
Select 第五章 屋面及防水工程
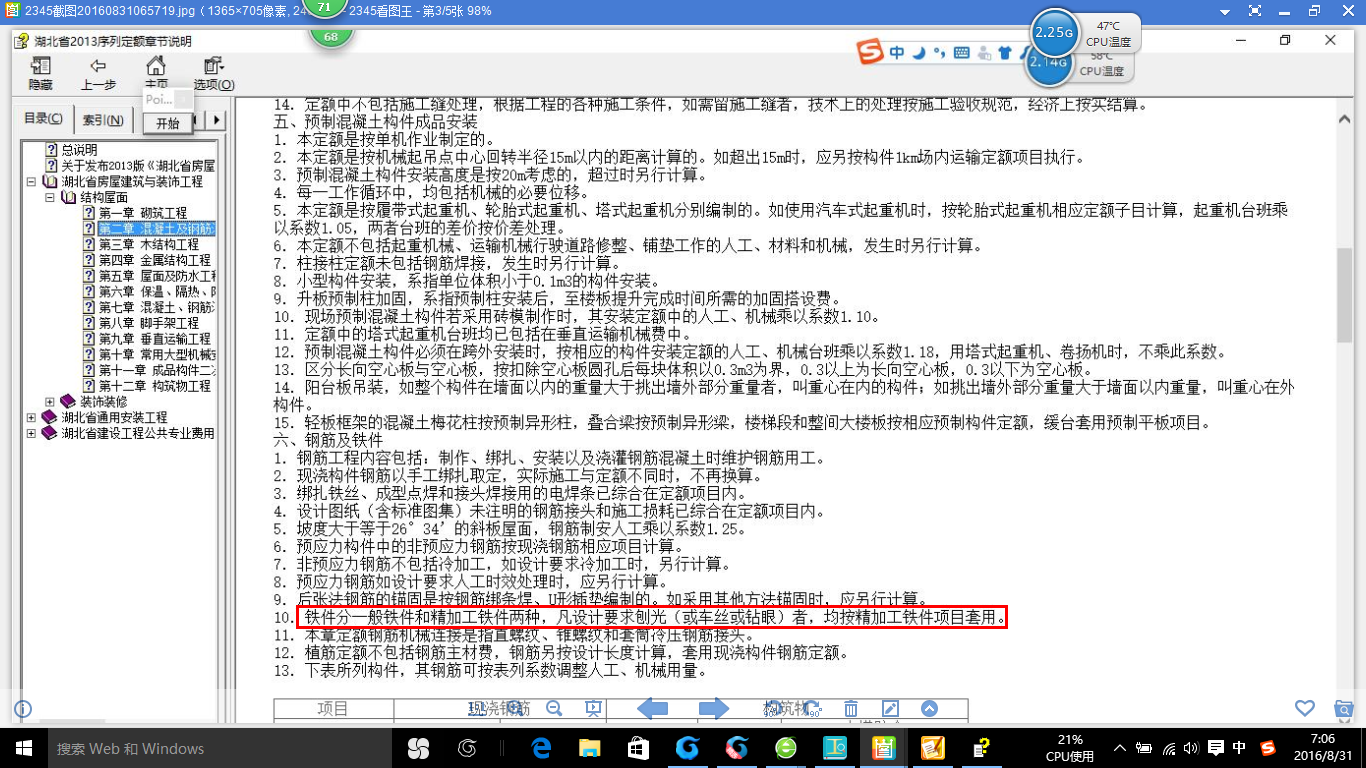[x=156, y=276]
